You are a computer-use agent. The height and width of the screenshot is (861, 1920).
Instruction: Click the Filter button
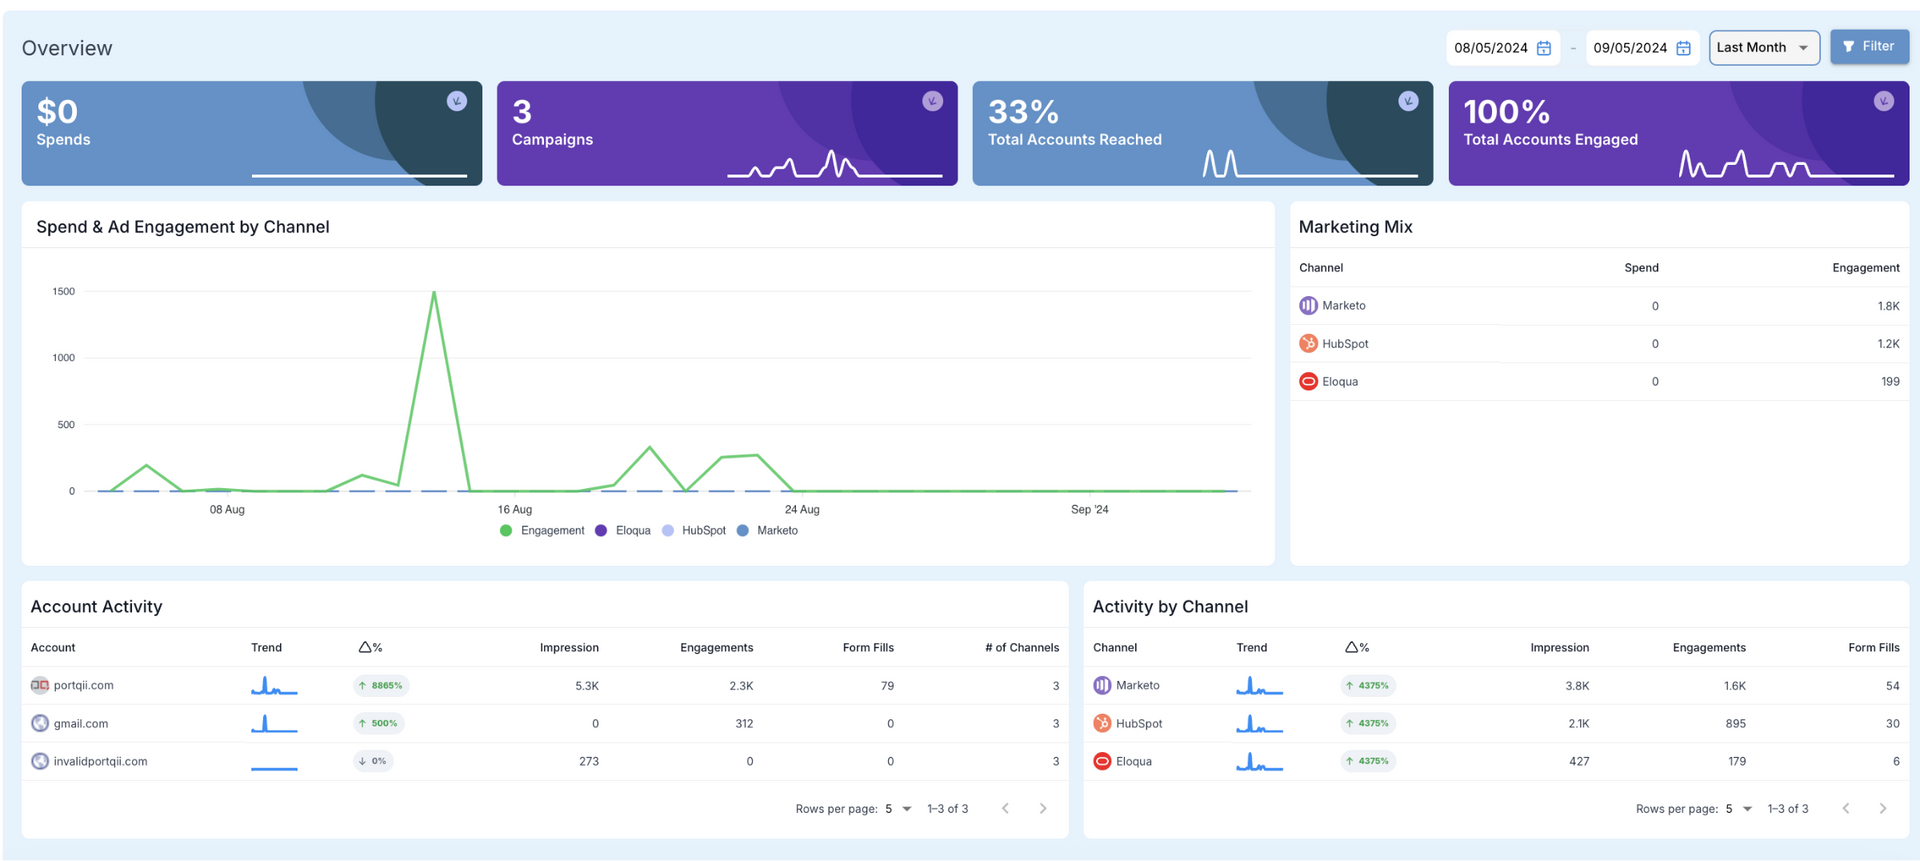tap(1869, 47)
